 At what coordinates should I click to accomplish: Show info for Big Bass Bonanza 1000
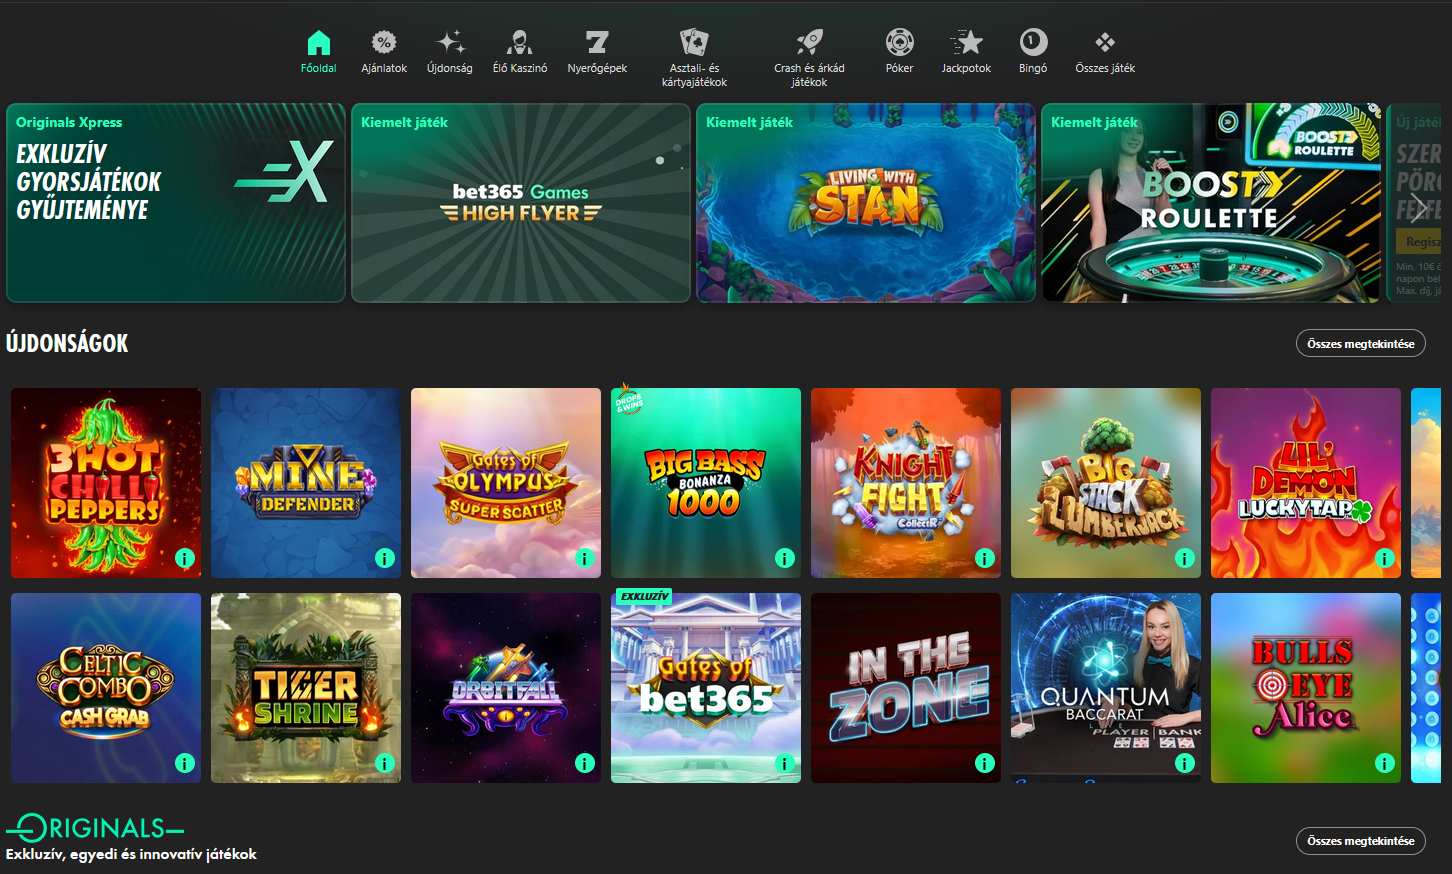[x=785, y=558]
